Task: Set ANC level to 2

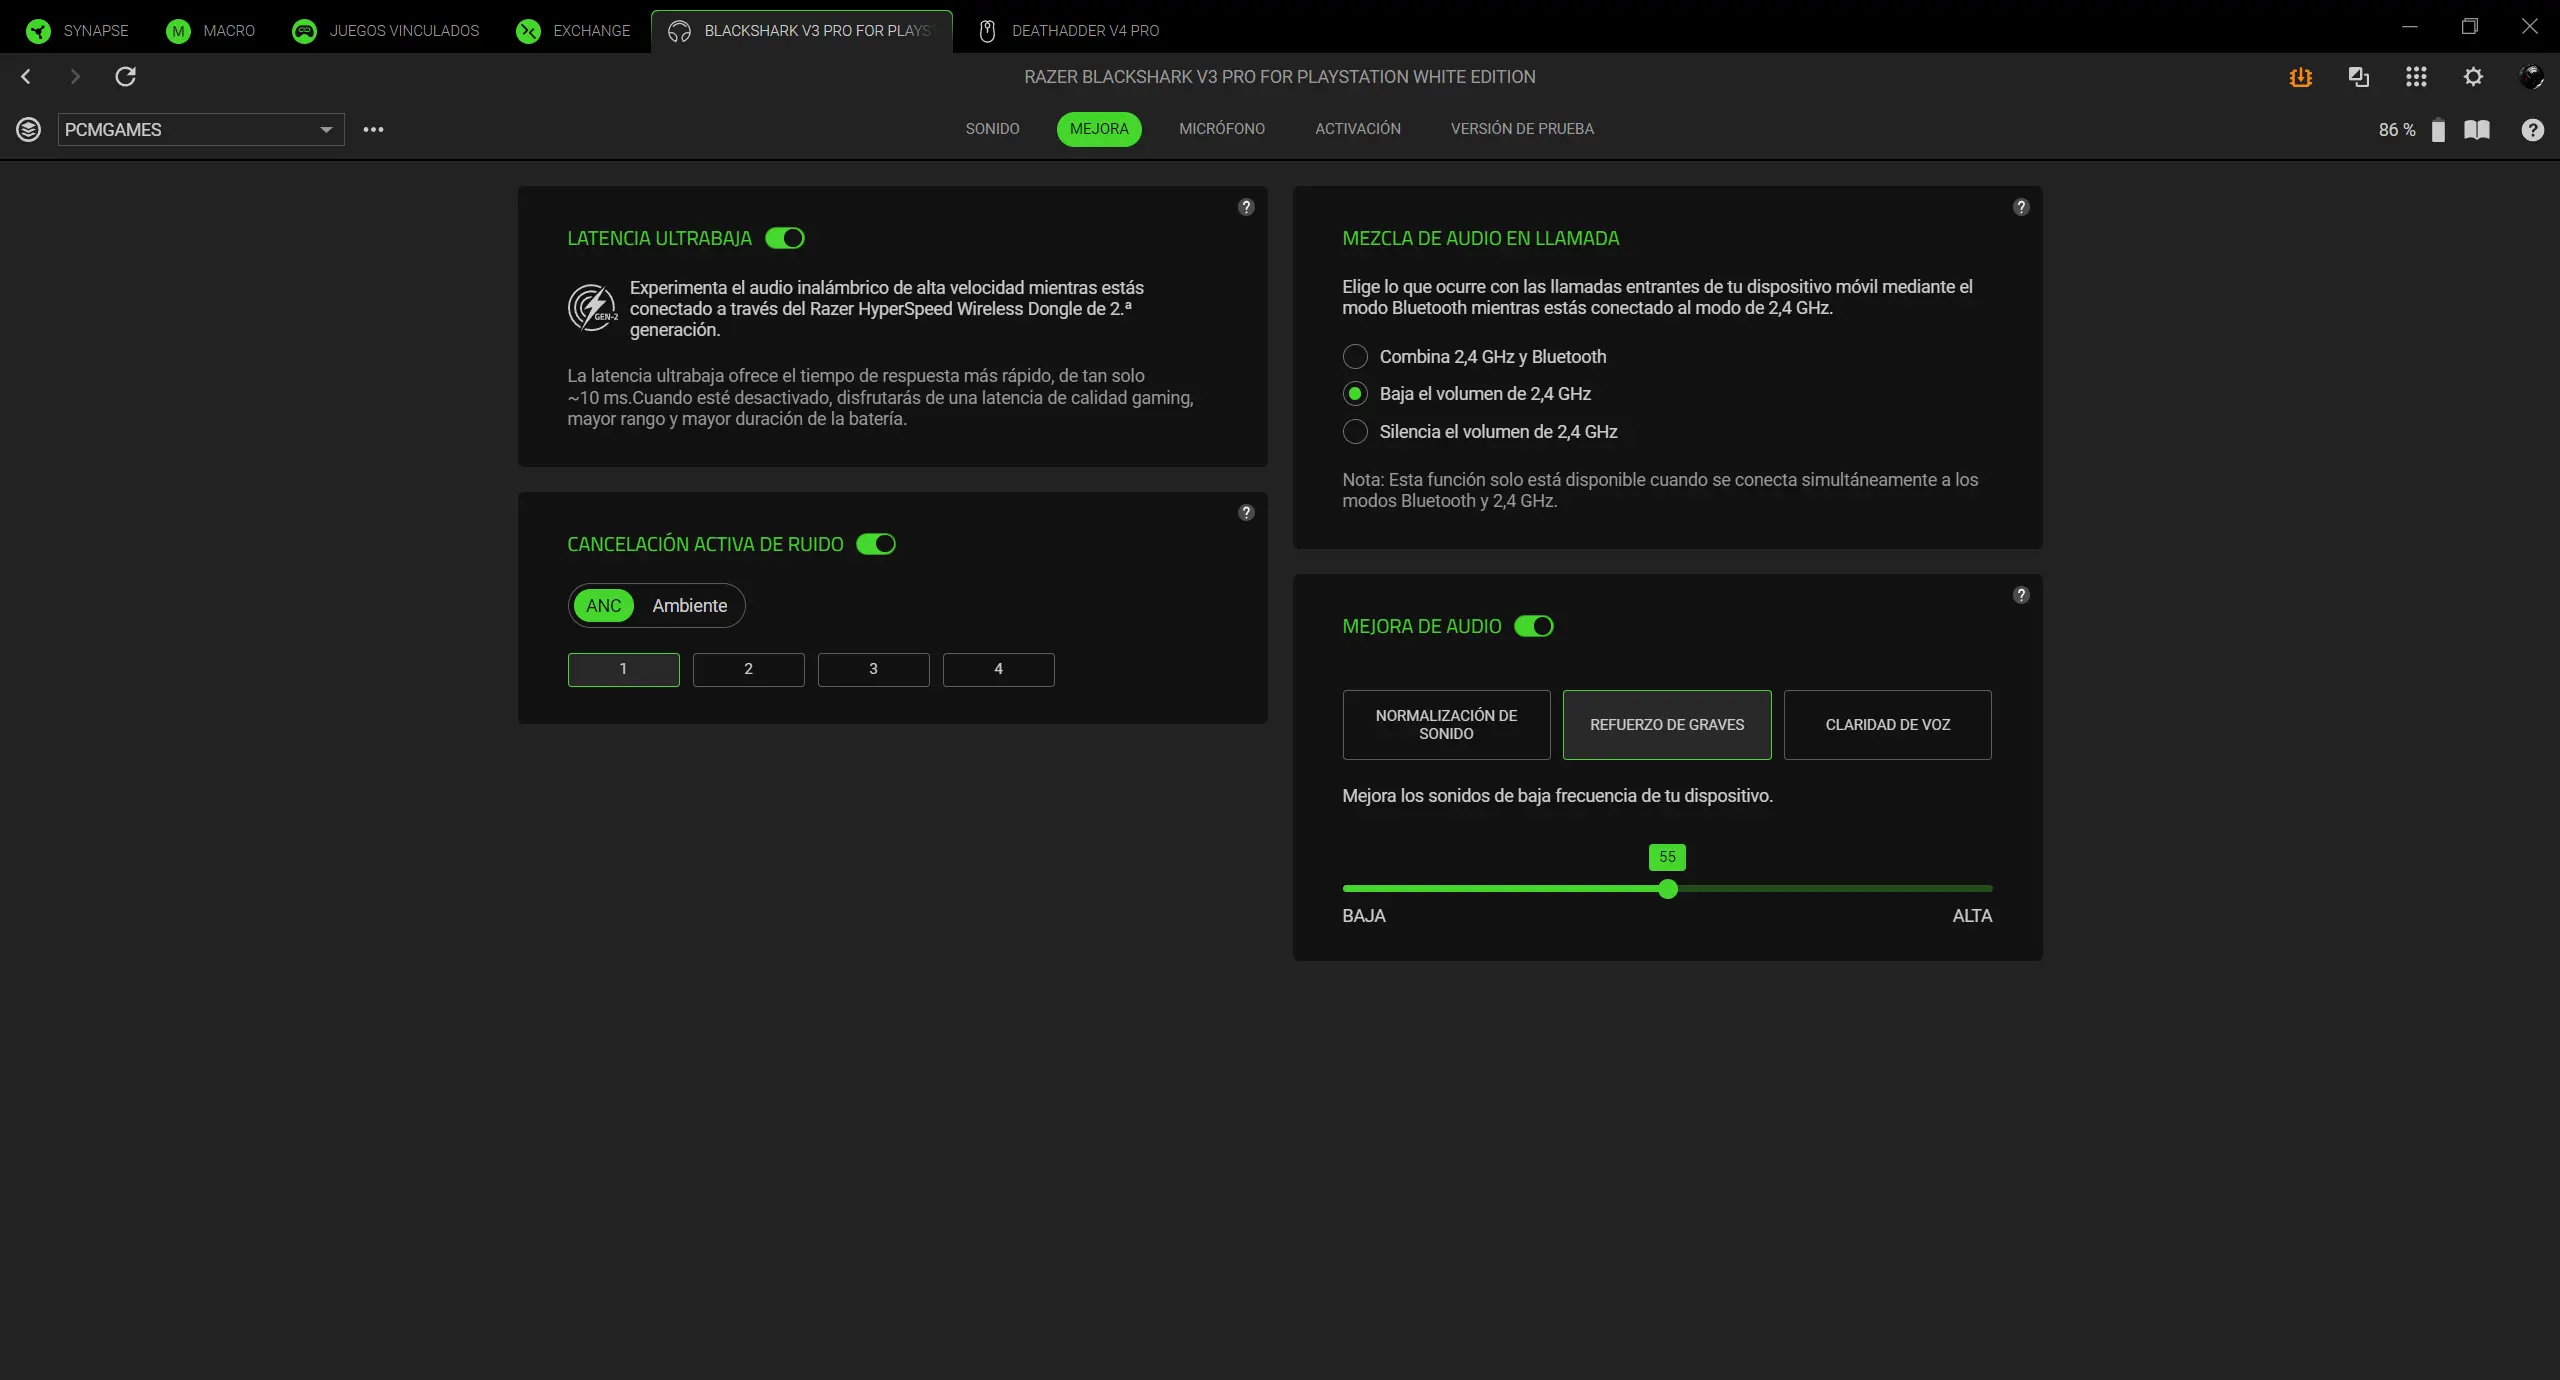Action: (749, 670)
